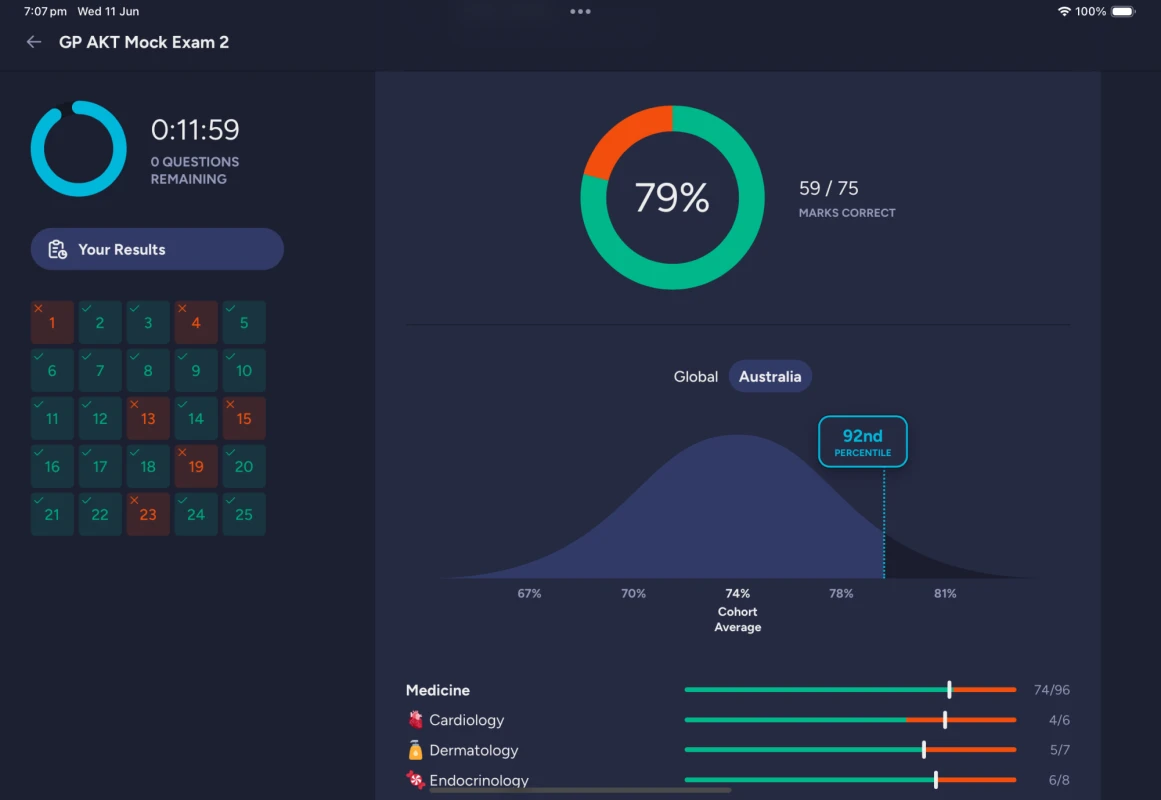The height and width of the screenshot is (800, 1161).
Task: Click the Medicine score bar marker
Action: click(x=949, y=690)
